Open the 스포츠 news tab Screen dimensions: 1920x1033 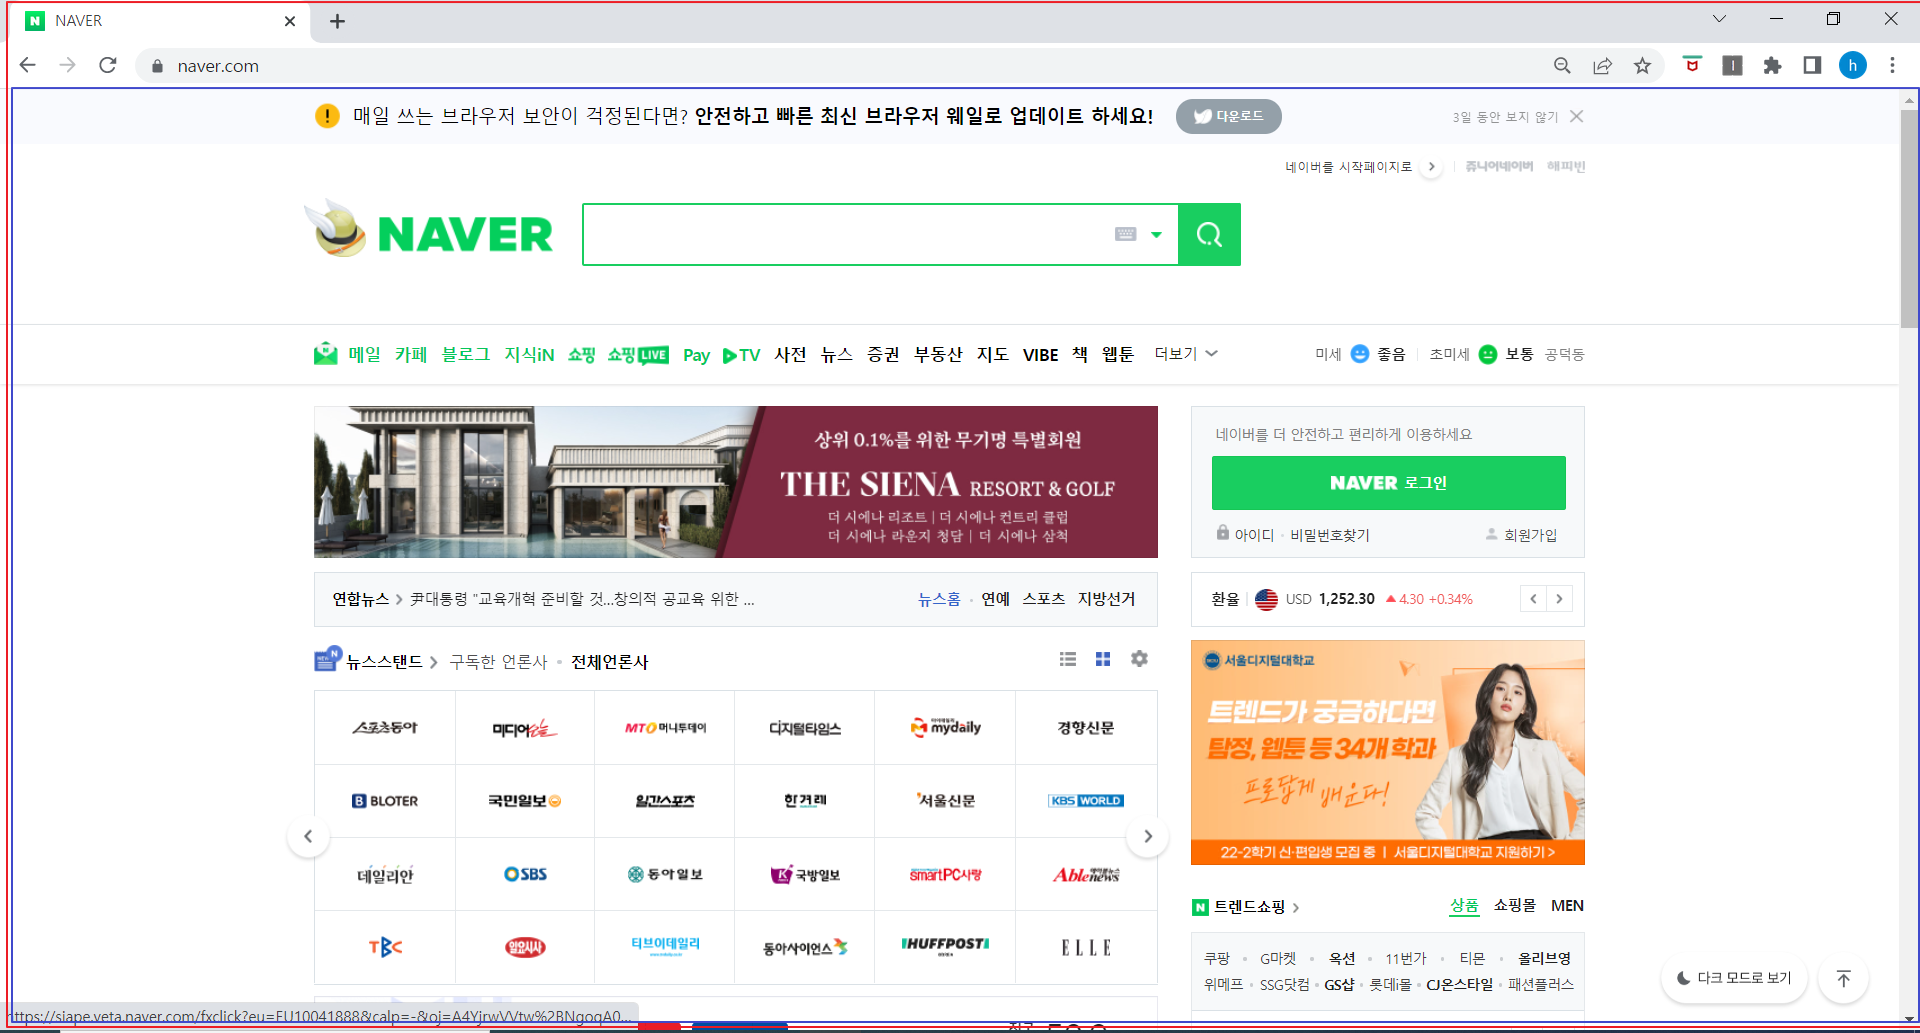point(1043,599)
